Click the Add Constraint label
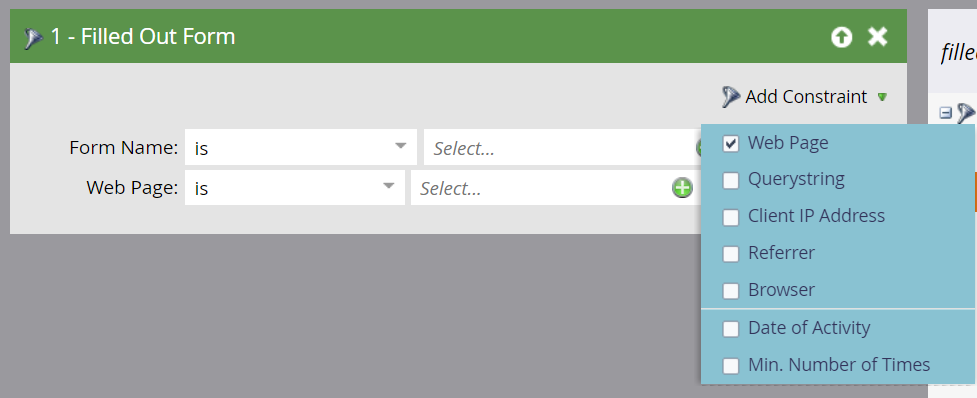Screen dimensions: 977x398 (x=806, y=97)
